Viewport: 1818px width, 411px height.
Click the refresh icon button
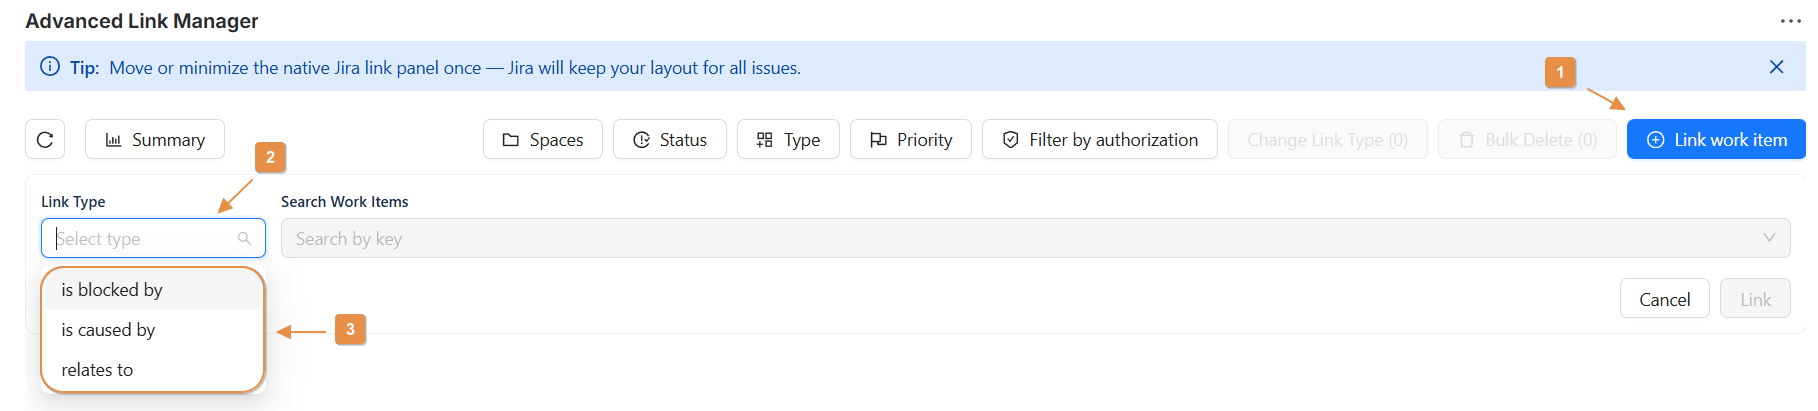(45, 140)
